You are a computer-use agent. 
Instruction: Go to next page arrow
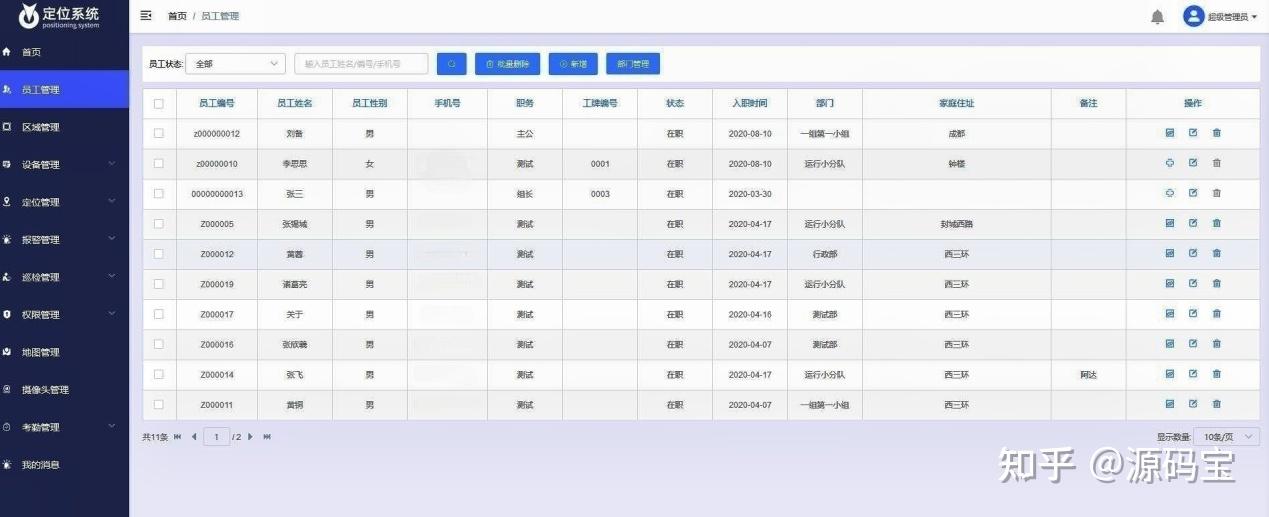[250, 437]
